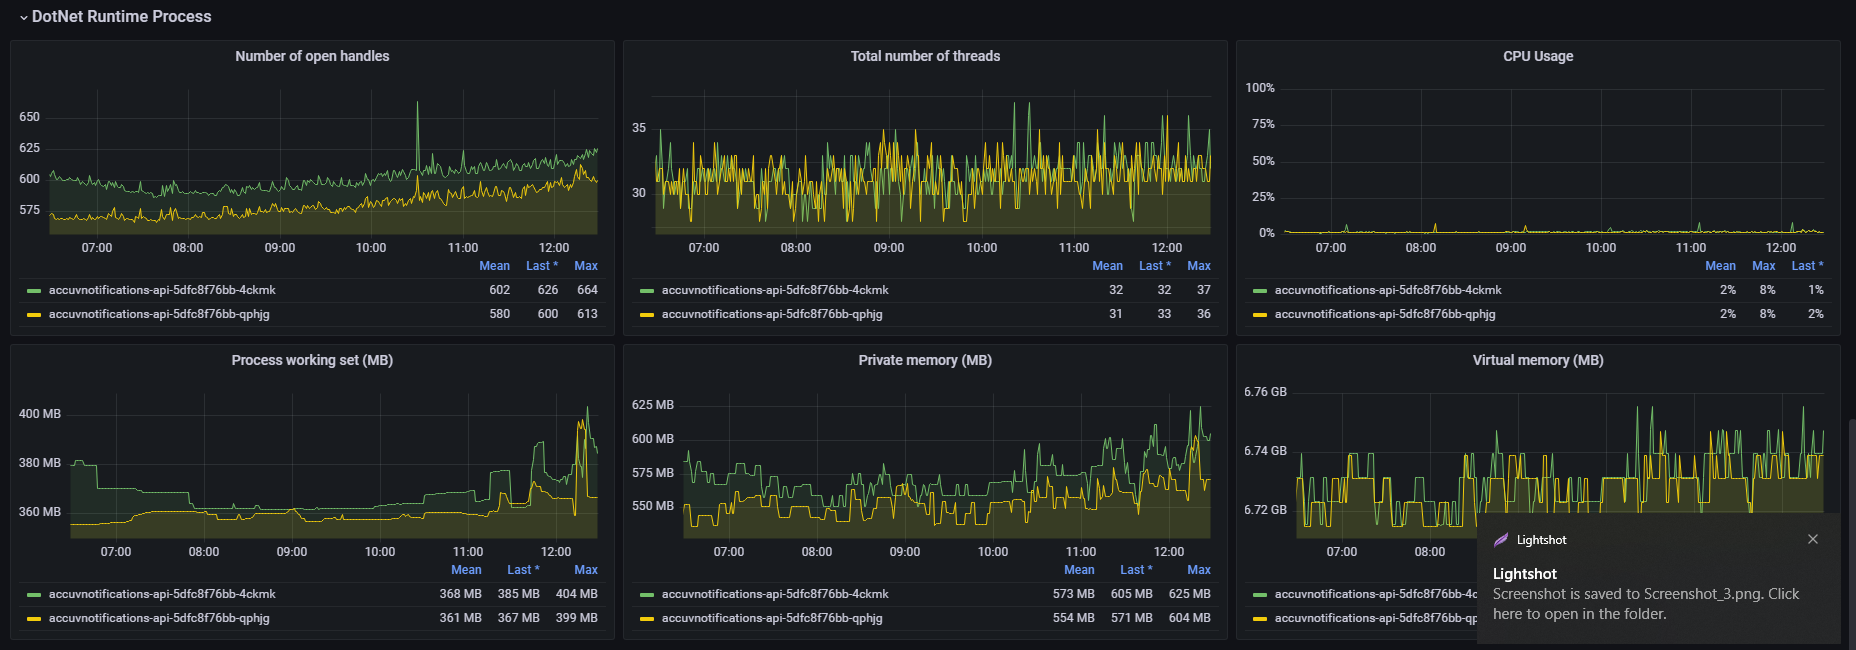Toggle 4ckmk series label in Process working set legend

click(x=162, y=594)
